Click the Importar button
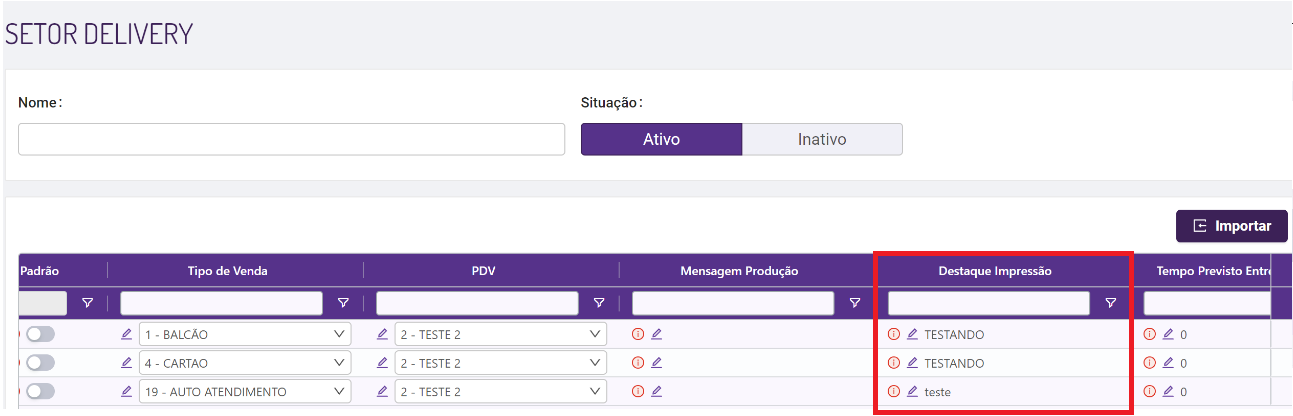Viewport: 1293px width, 416px height. tap(1231, 226)
